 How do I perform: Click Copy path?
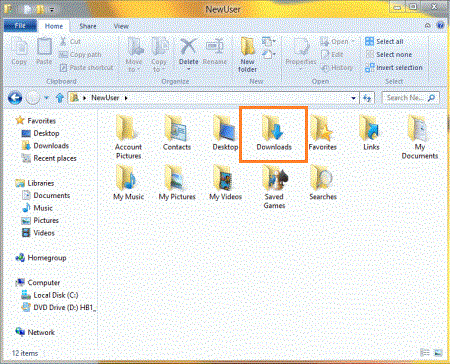pos(80,55)
